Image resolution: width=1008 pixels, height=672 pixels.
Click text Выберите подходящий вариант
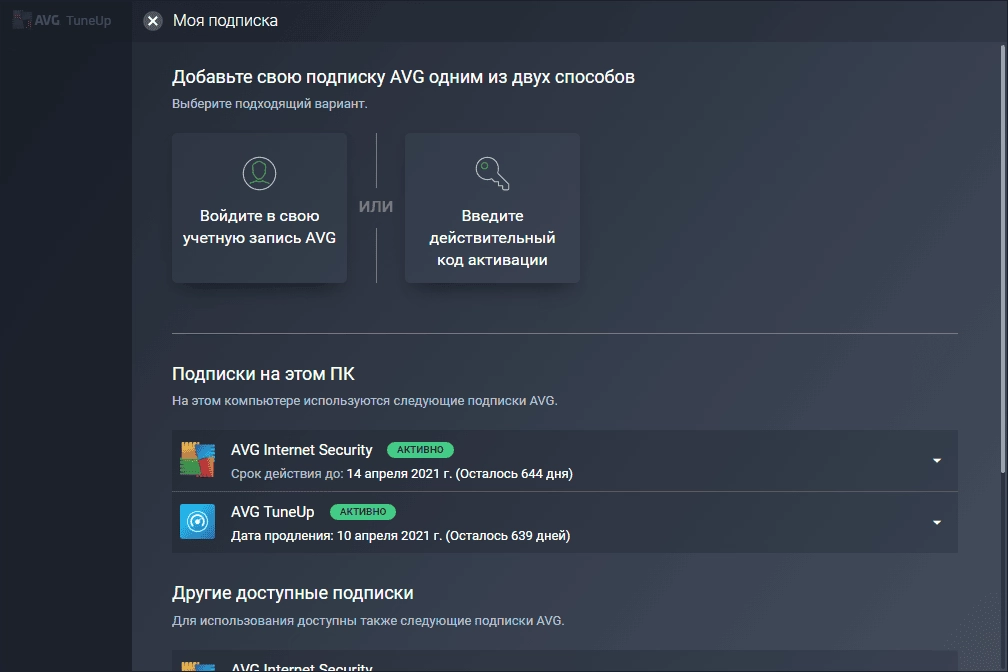[x=269, y=104]
